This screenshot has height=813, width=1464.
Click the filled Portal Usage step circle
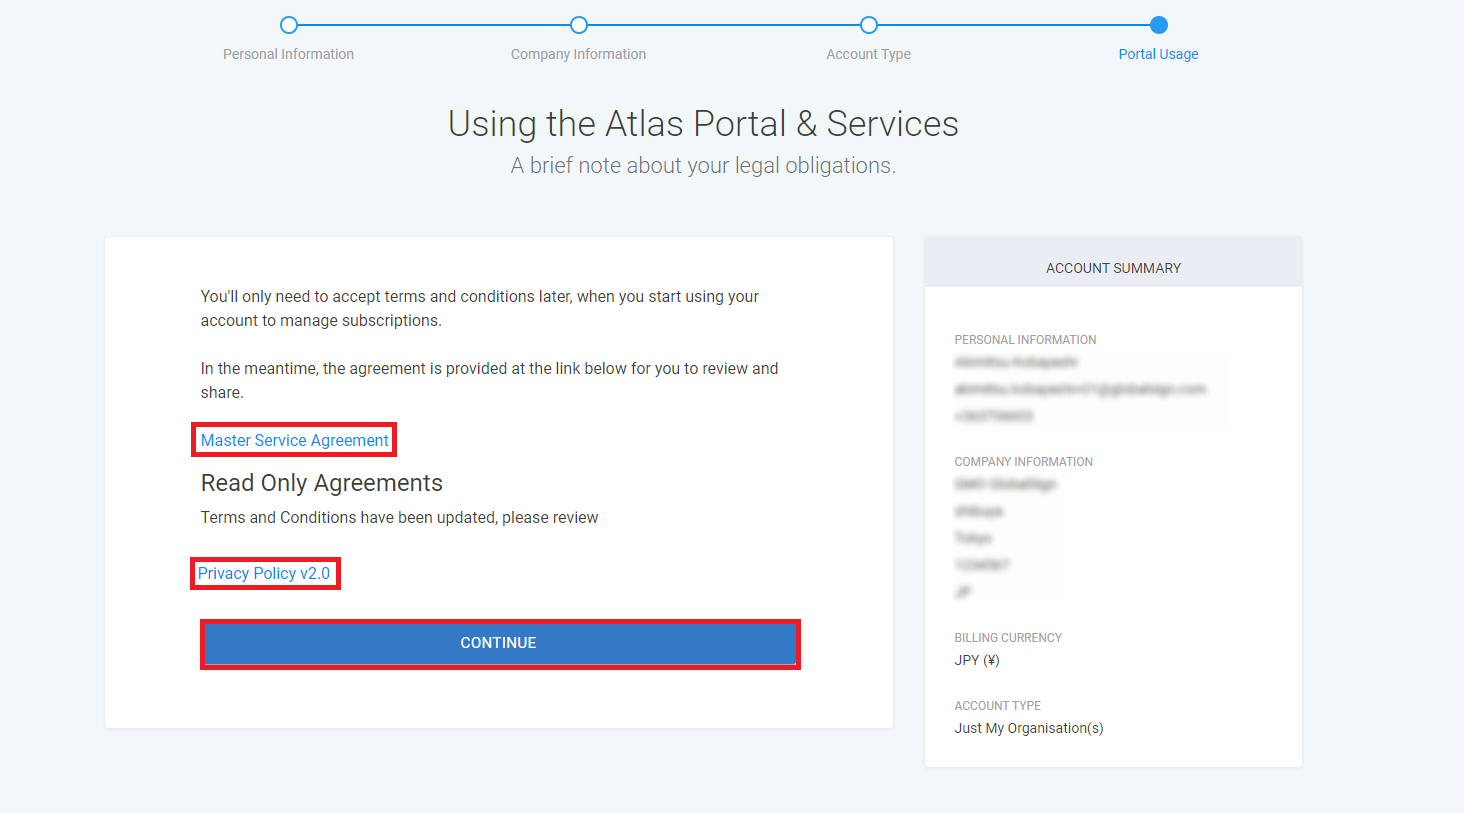point(1159,25)
